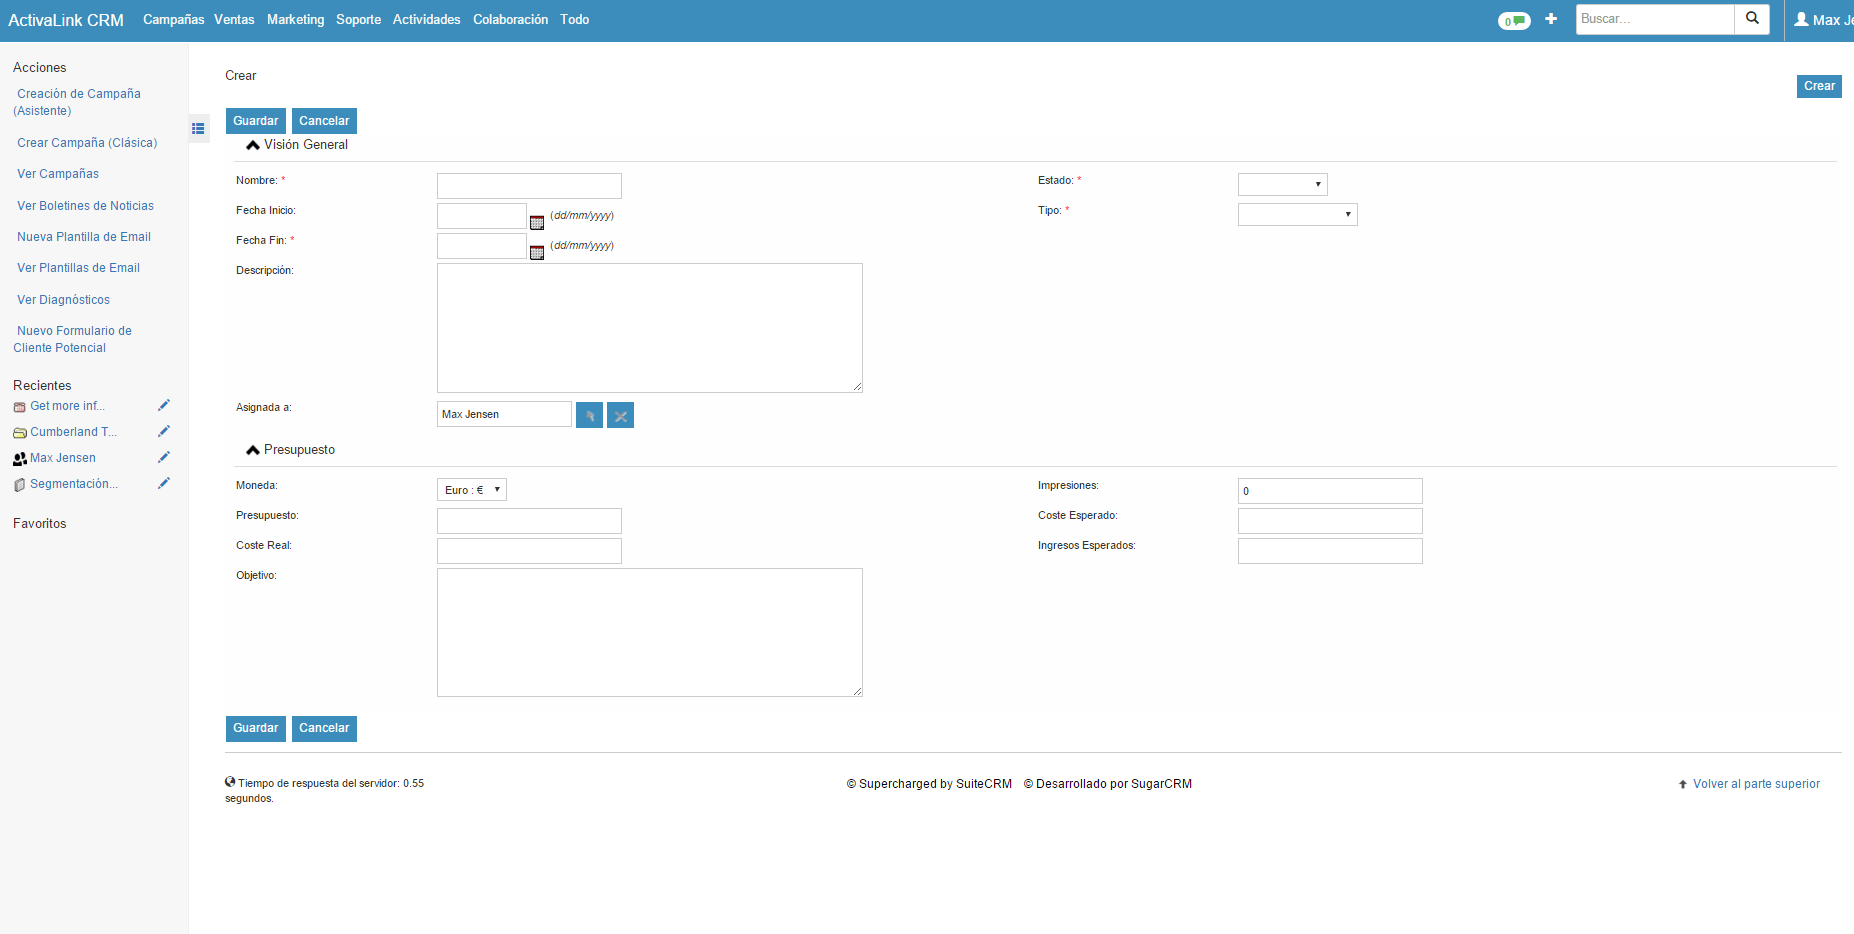
Task: Click the search magnifier icon
Action: click(x=1751, y=19)
